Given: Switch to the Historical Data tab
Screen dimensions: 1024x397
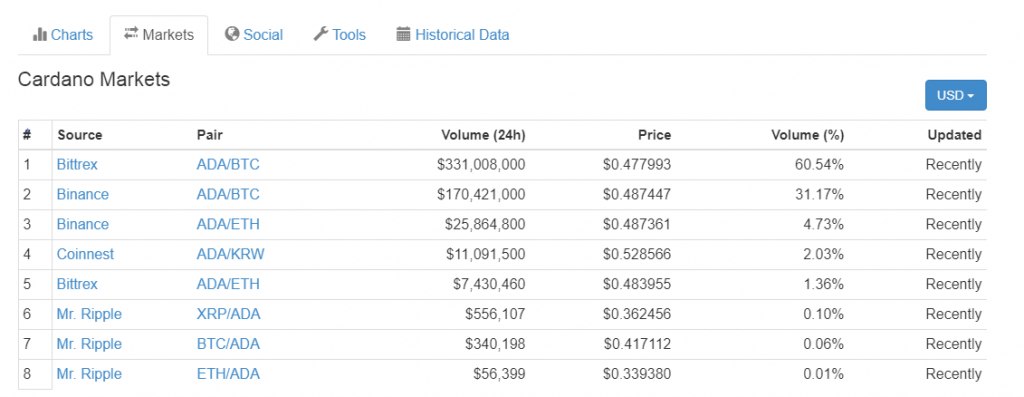Looking at the screenshot, I should pos(453,35).
